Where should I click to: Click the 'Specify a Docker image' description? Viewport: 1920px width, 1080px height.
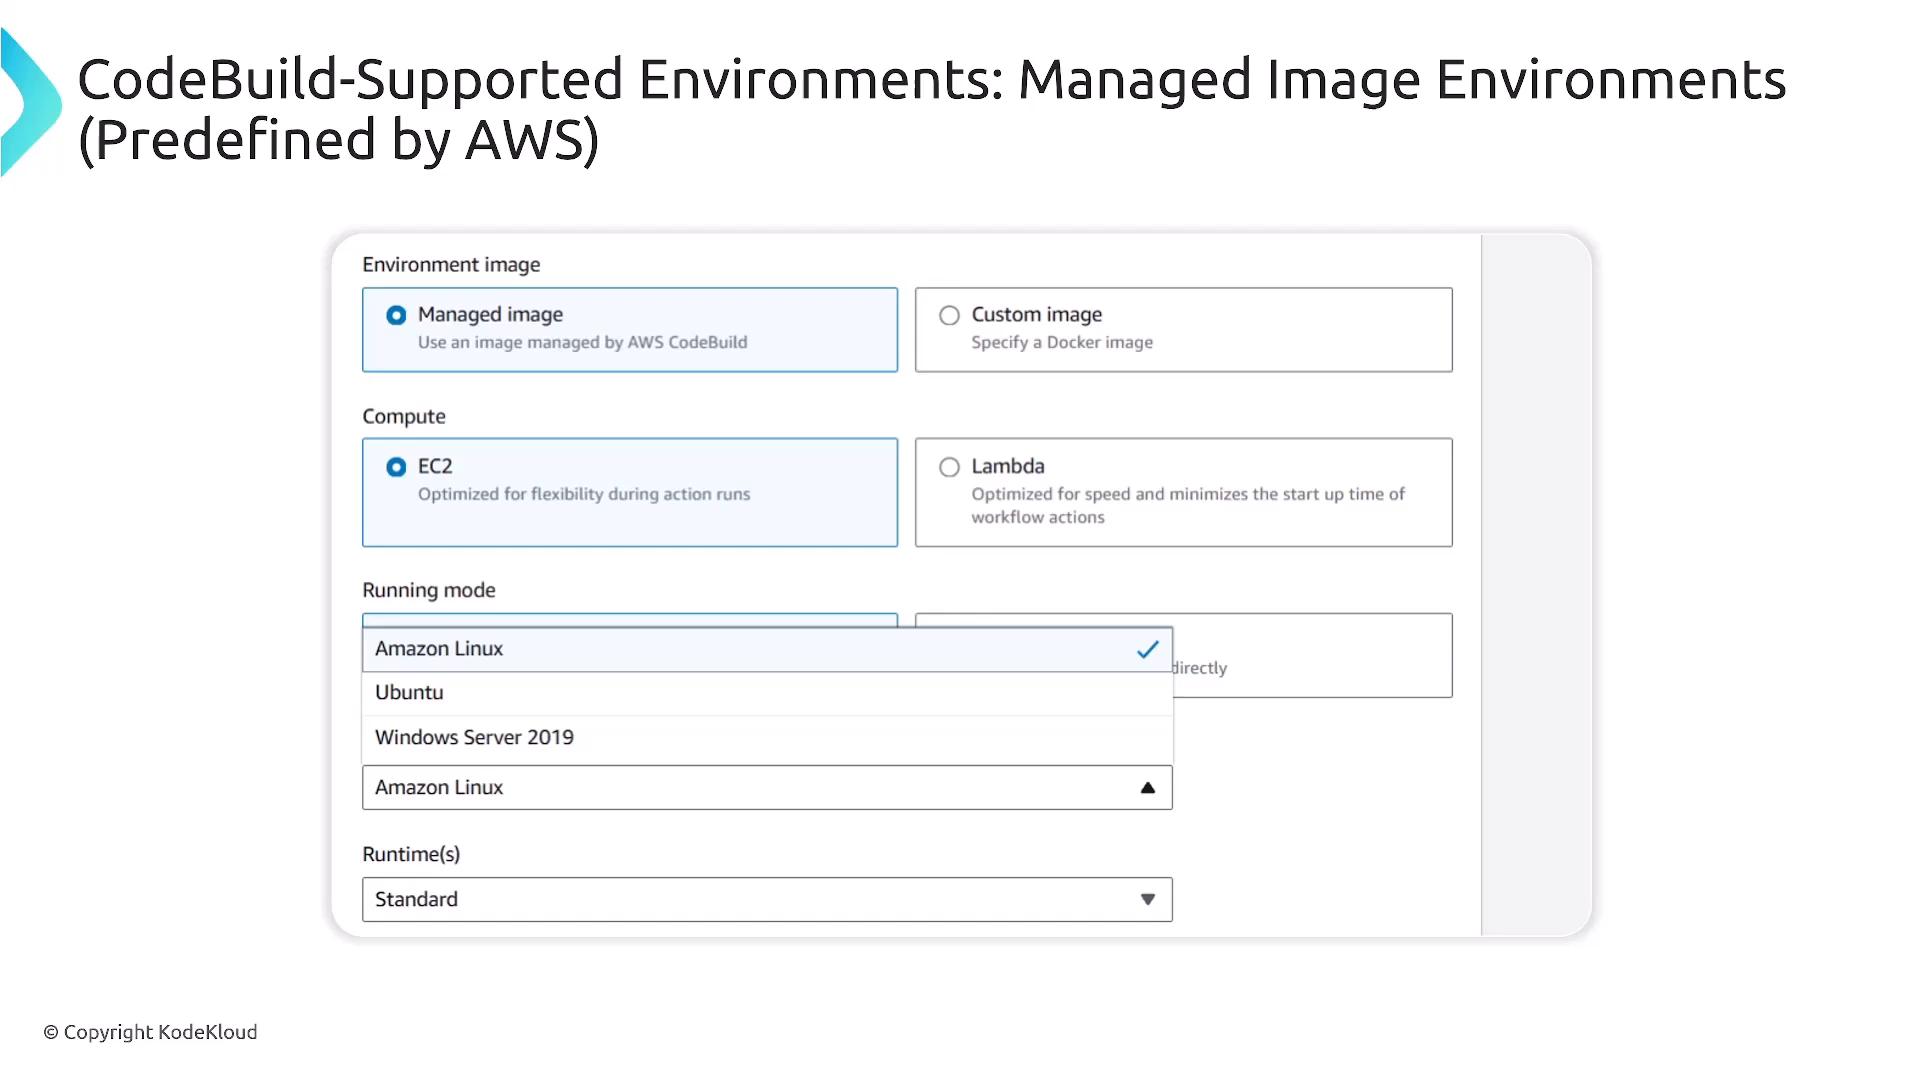pyautogui.click(x=1062, y=342)
